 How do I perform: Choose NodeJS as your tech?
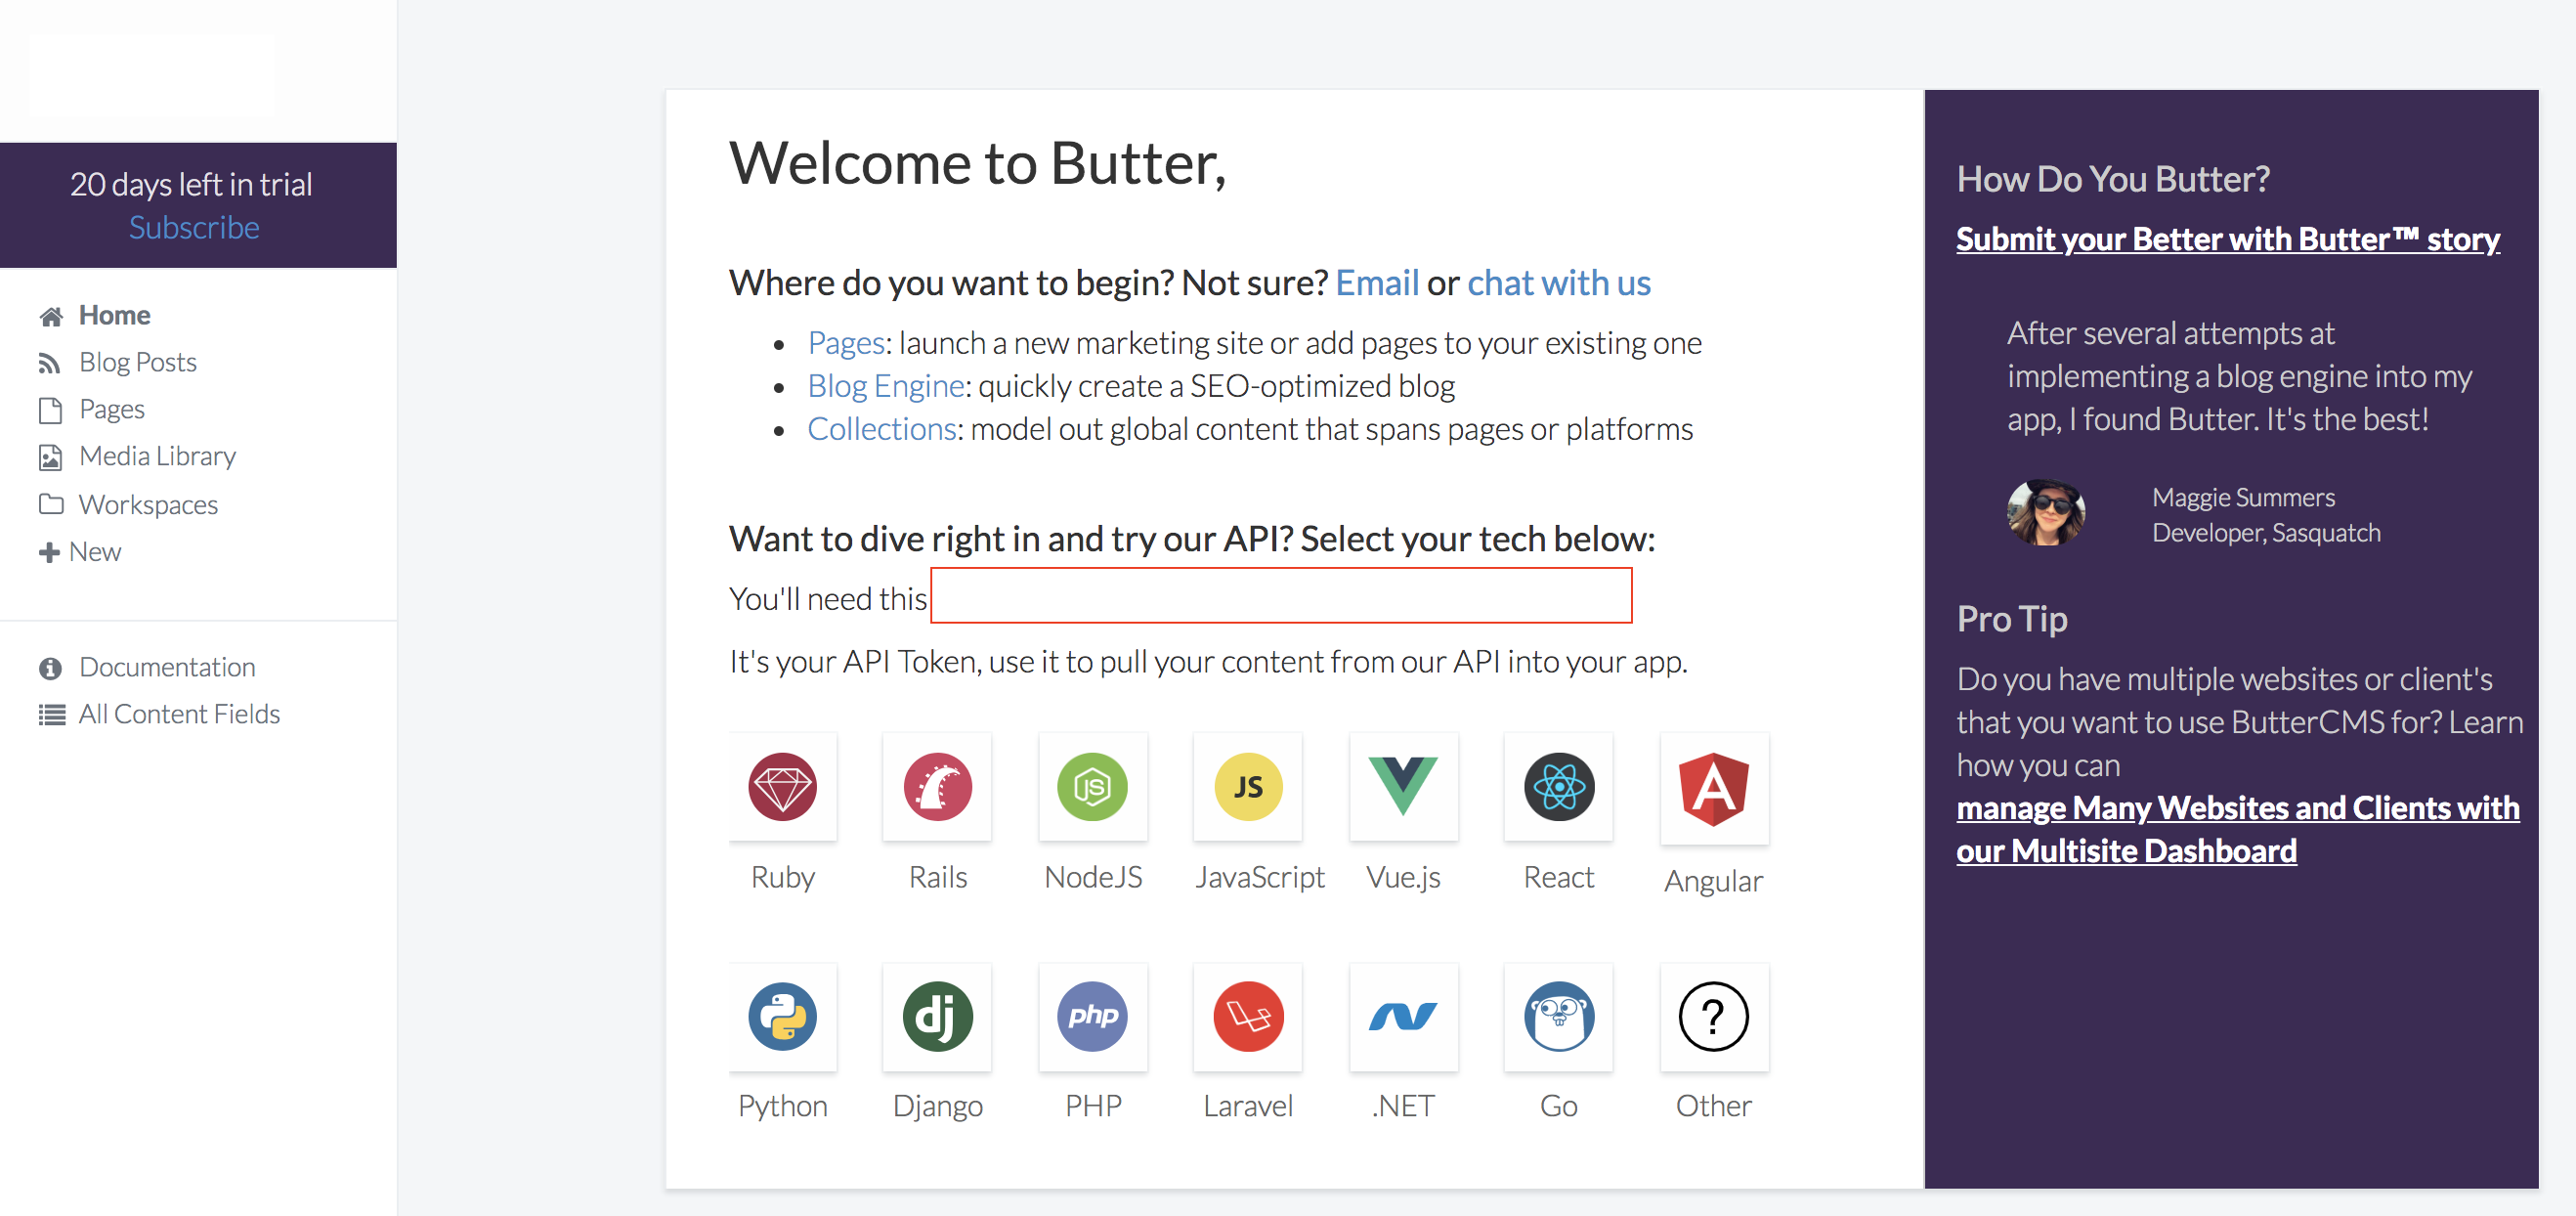(1092, 787)
